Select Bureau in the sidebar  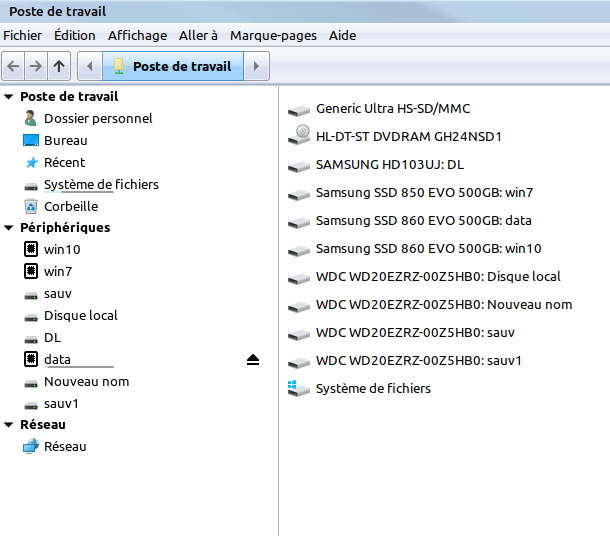(66, 140)
